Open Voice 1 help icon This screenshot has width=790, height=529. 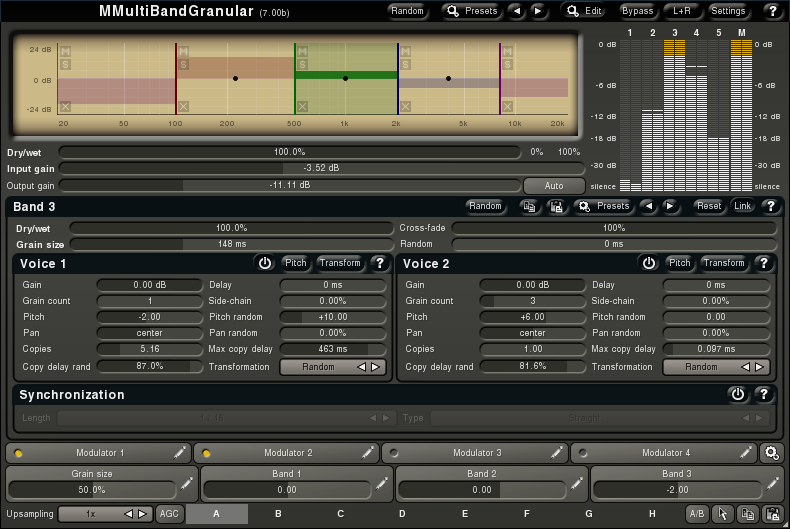(380, 263)
